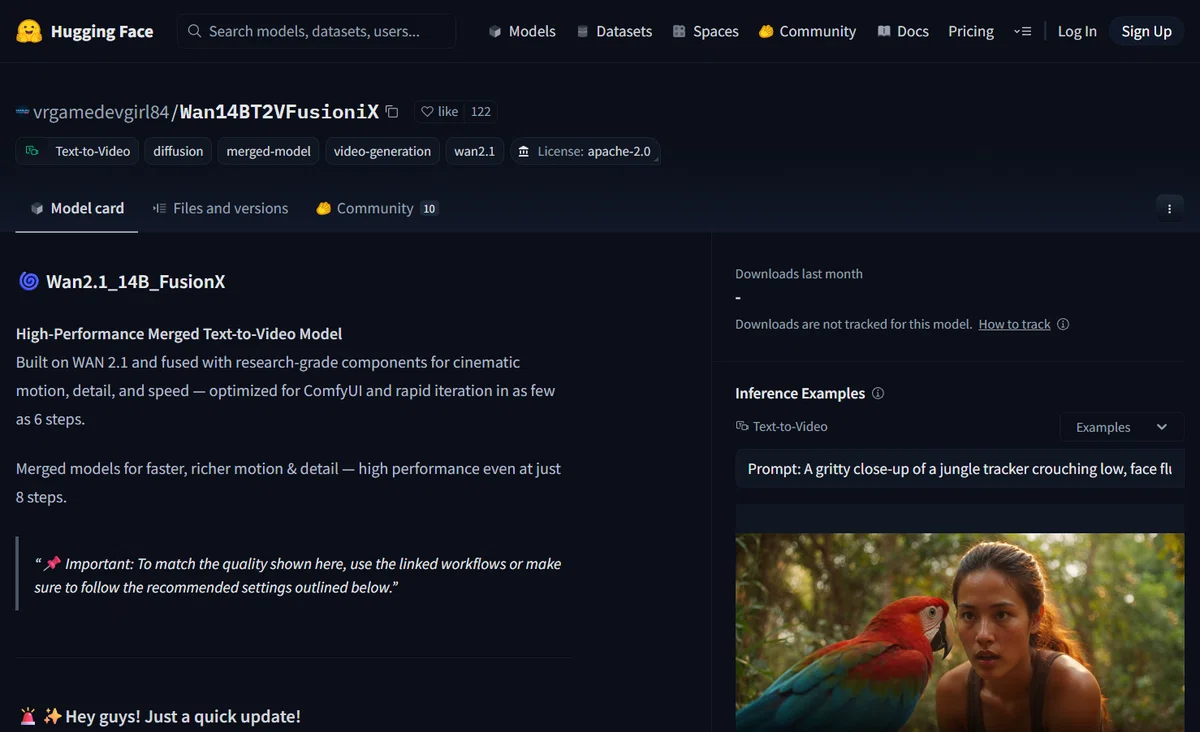This screenshot has width=1200, height=732.
Task: Select the wan2.1 tag
Action: (x=475, y=151)
